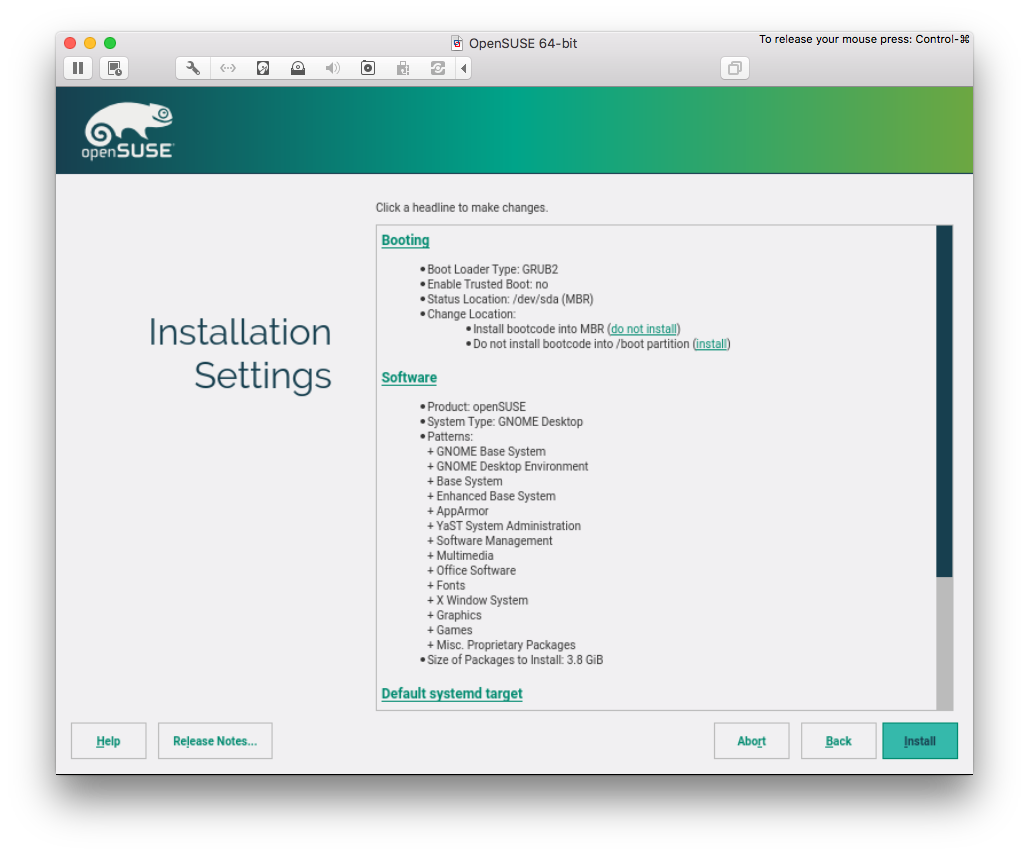Screen dimensions: 1029x855
Task: Minimize VM window with yellow button
Action: [90, 43]
